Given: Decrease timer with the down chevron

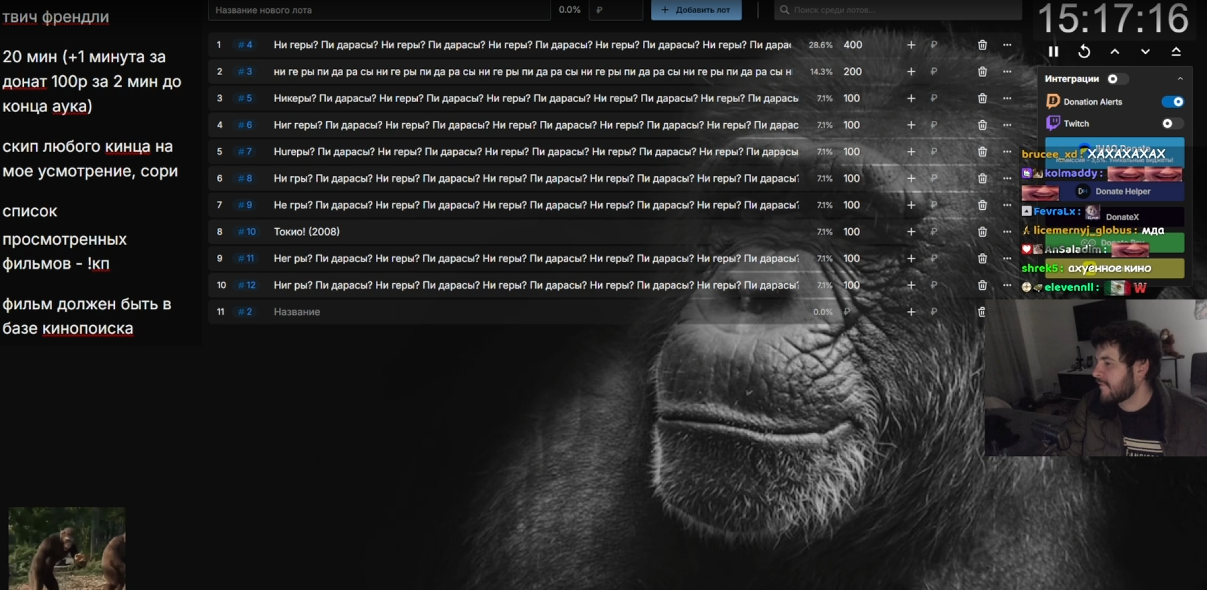Looking at the screenshot, I should [x=1145, y=51].
